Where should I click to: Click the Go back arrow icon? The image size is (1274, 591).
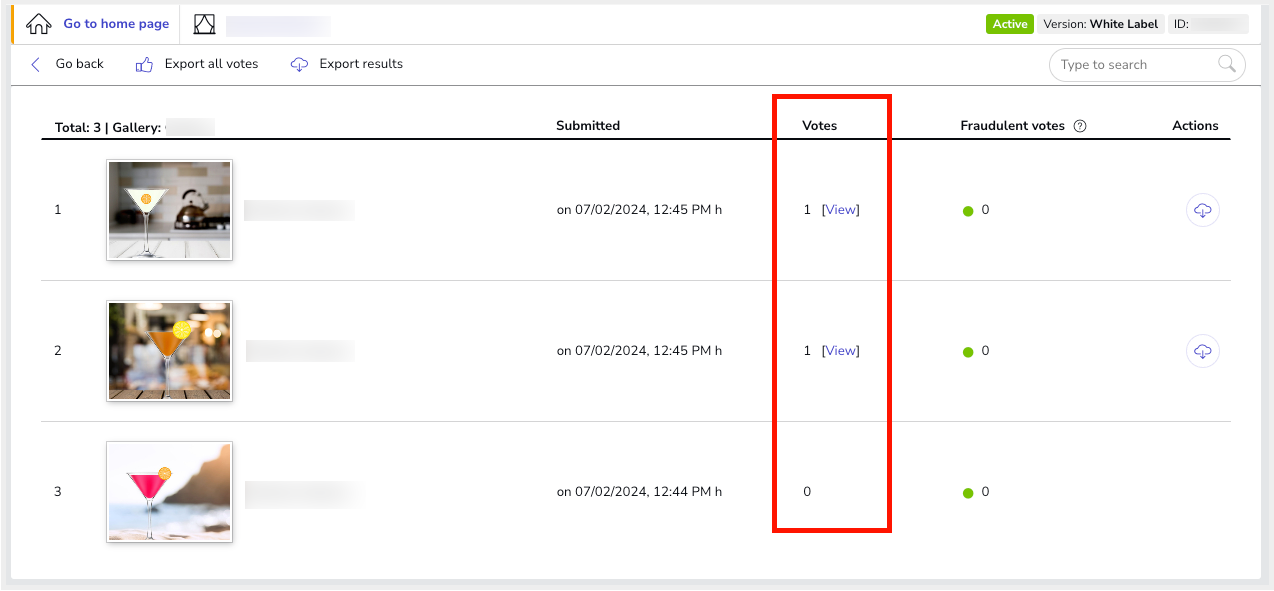(36, 64)
